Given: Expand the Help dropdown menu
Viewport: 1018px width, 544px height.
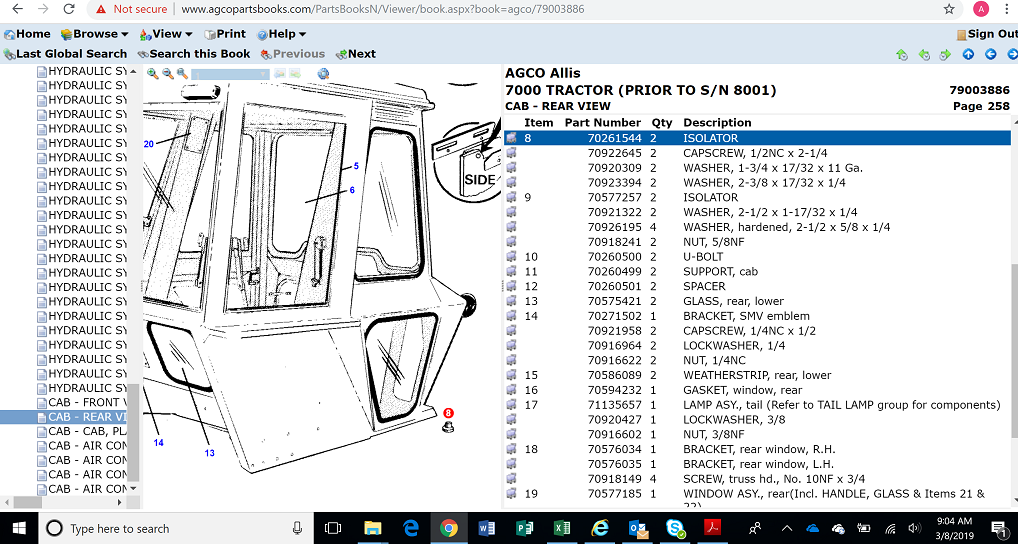Looking at the screenshot, I should pyautogui.click(x=282, y=34).
